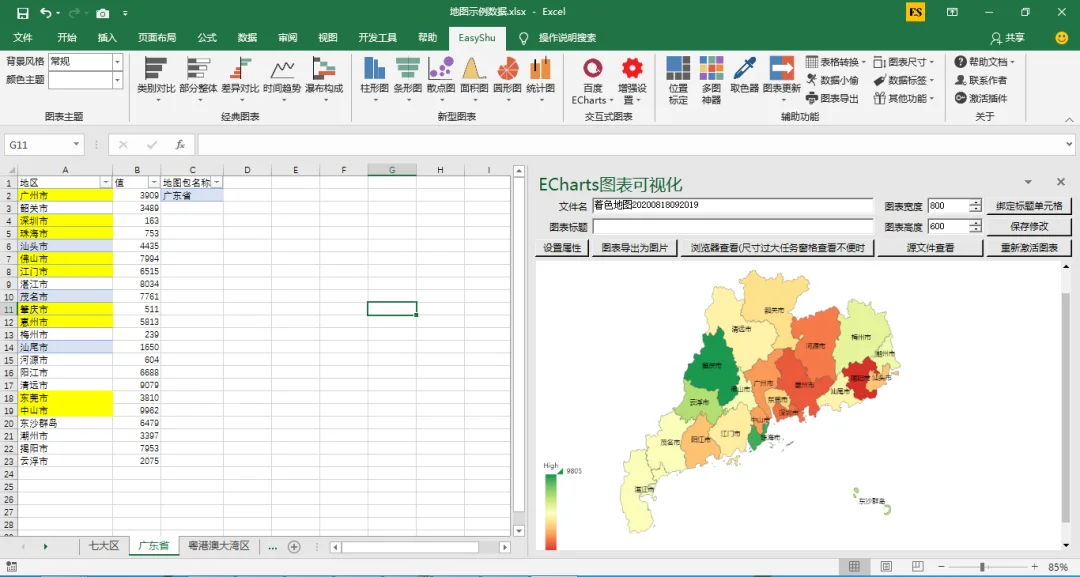Screen dimensions: 1080x577
Task: Click the 位置标定 position calibration icon
Action: pyautogui.click(x=678, y=81)
